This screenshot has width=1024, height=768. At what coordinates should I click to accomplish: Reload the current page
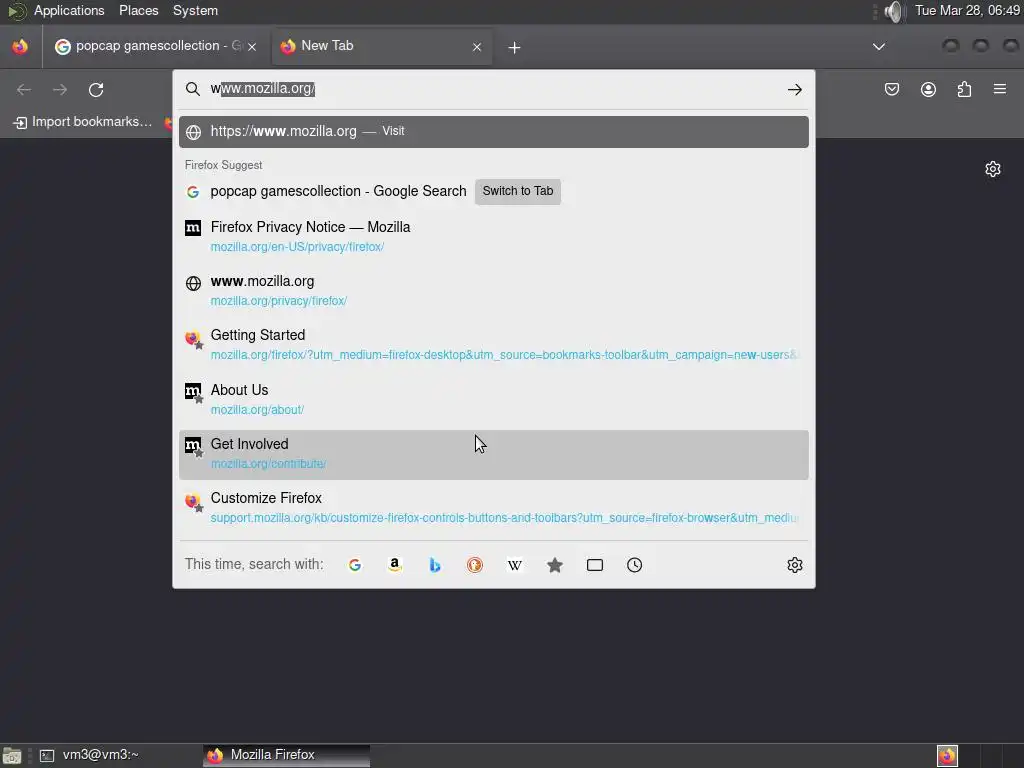click(96, 89)
